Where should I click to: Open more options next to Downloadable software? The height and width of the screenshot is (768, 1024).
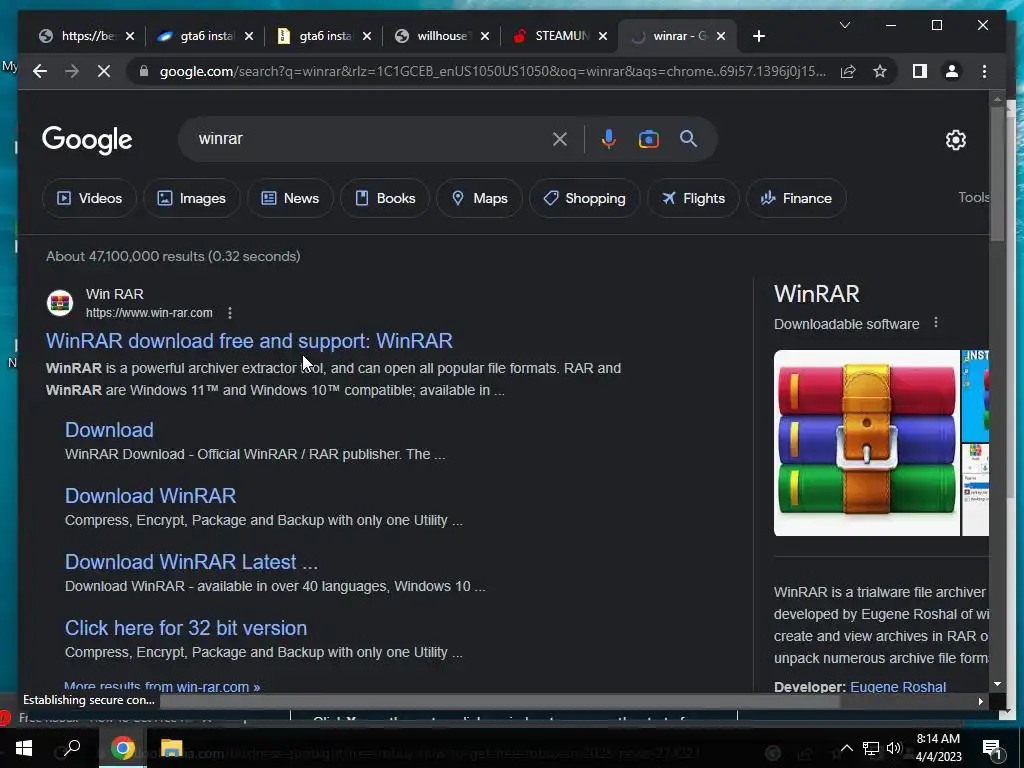click(936, 323)
